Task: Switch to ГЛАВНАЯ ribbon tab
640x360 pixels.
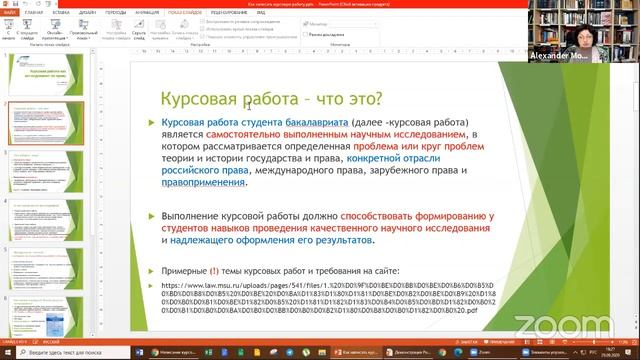Action: tap(33, 13)
